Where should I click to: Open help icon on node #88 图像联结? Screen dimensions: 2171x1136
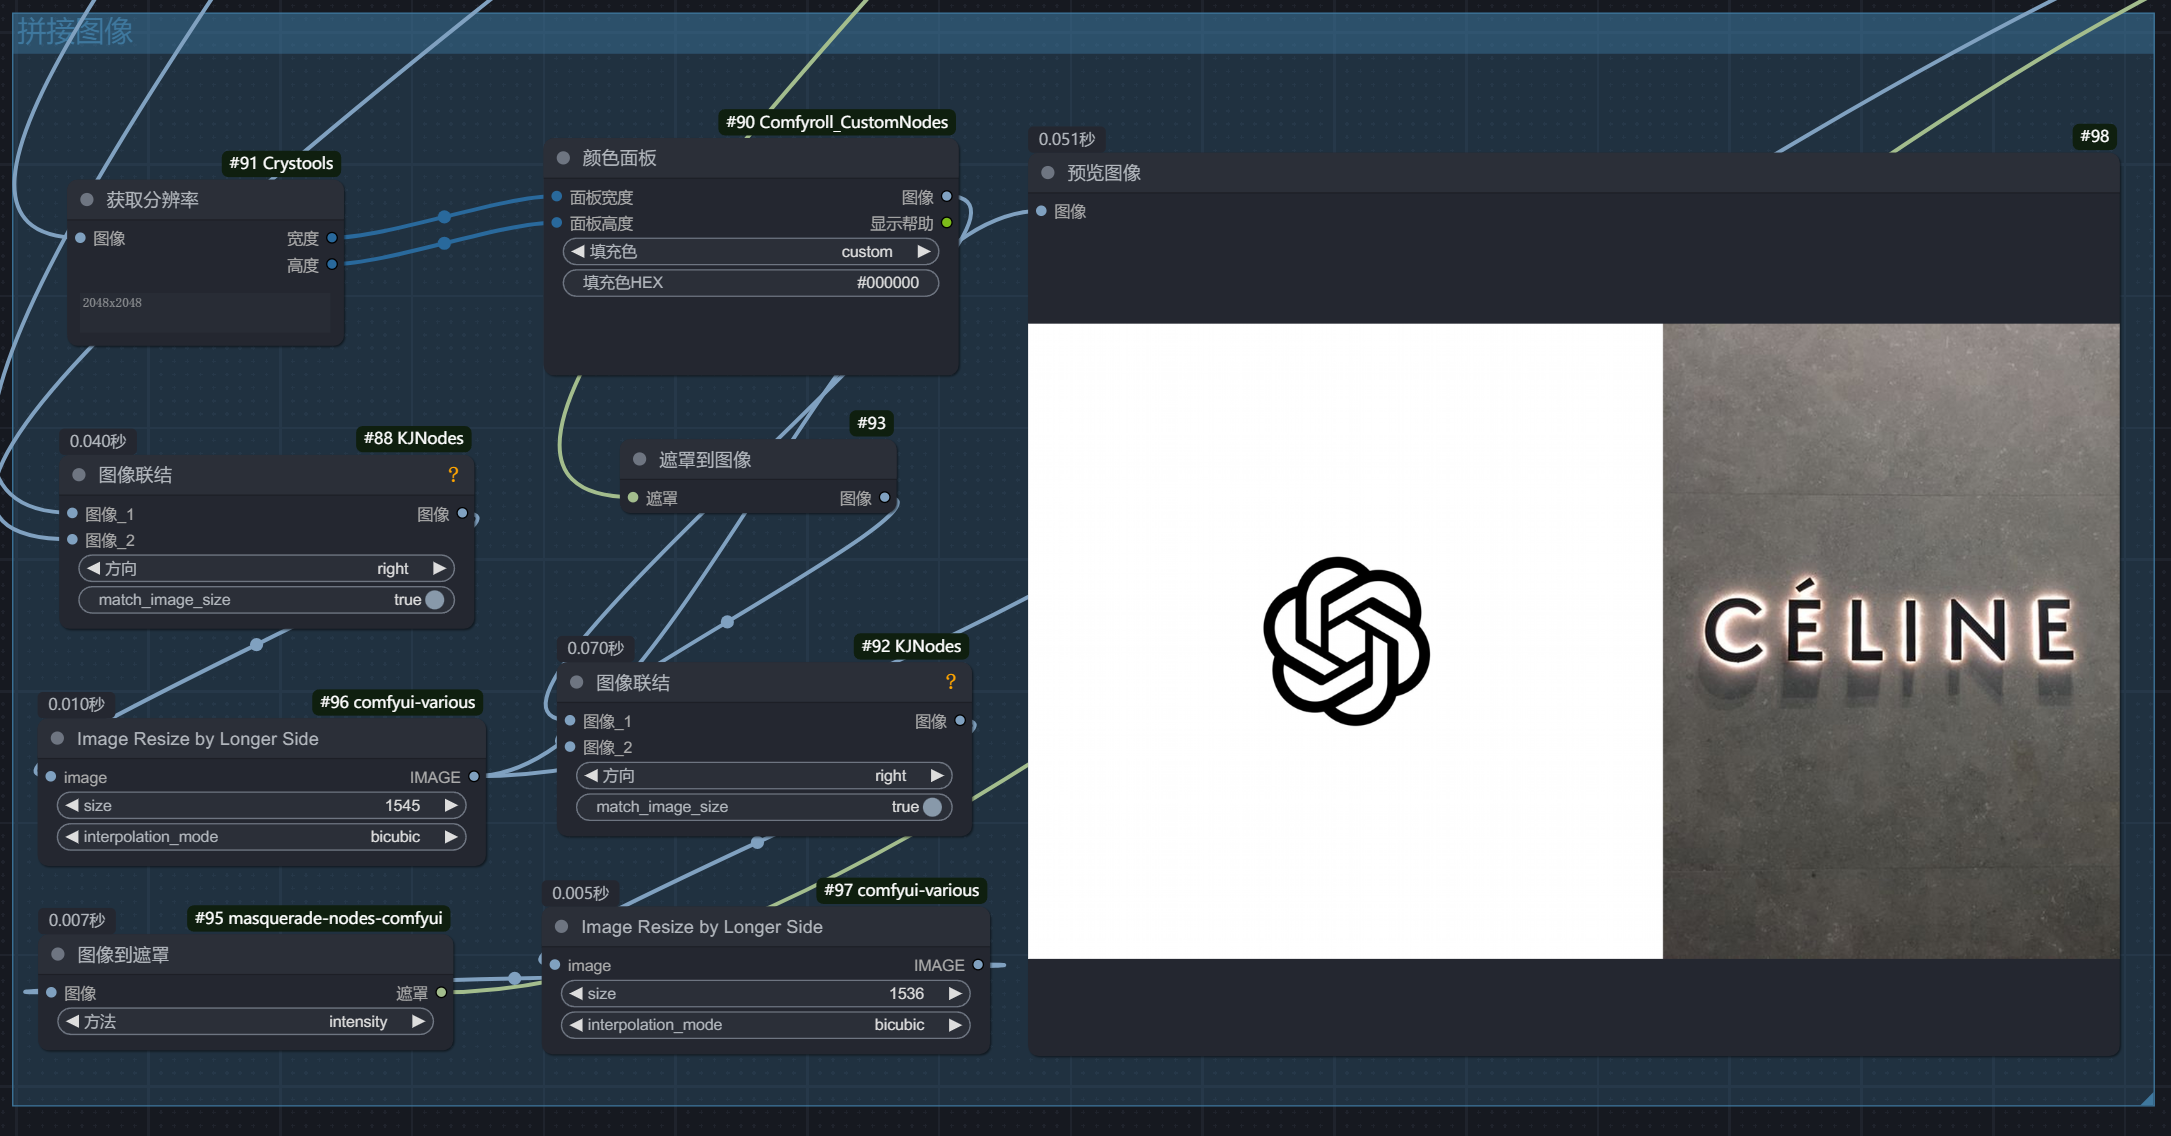(x=453, y=475)
